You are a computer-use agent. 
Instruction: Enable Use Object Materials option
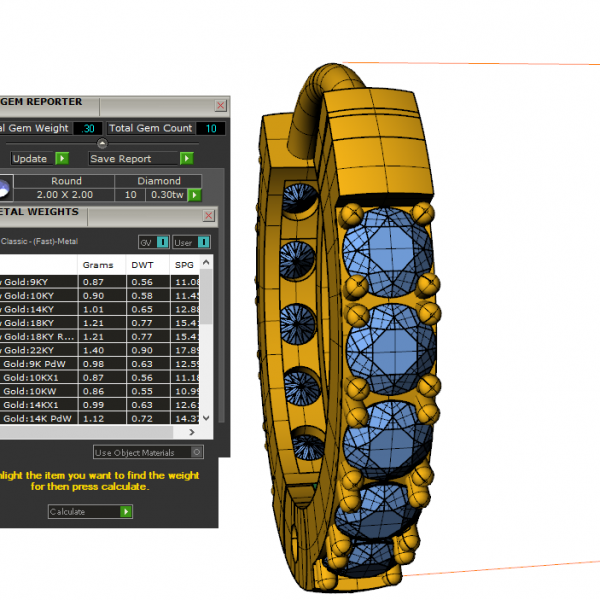tap(196, 452)
